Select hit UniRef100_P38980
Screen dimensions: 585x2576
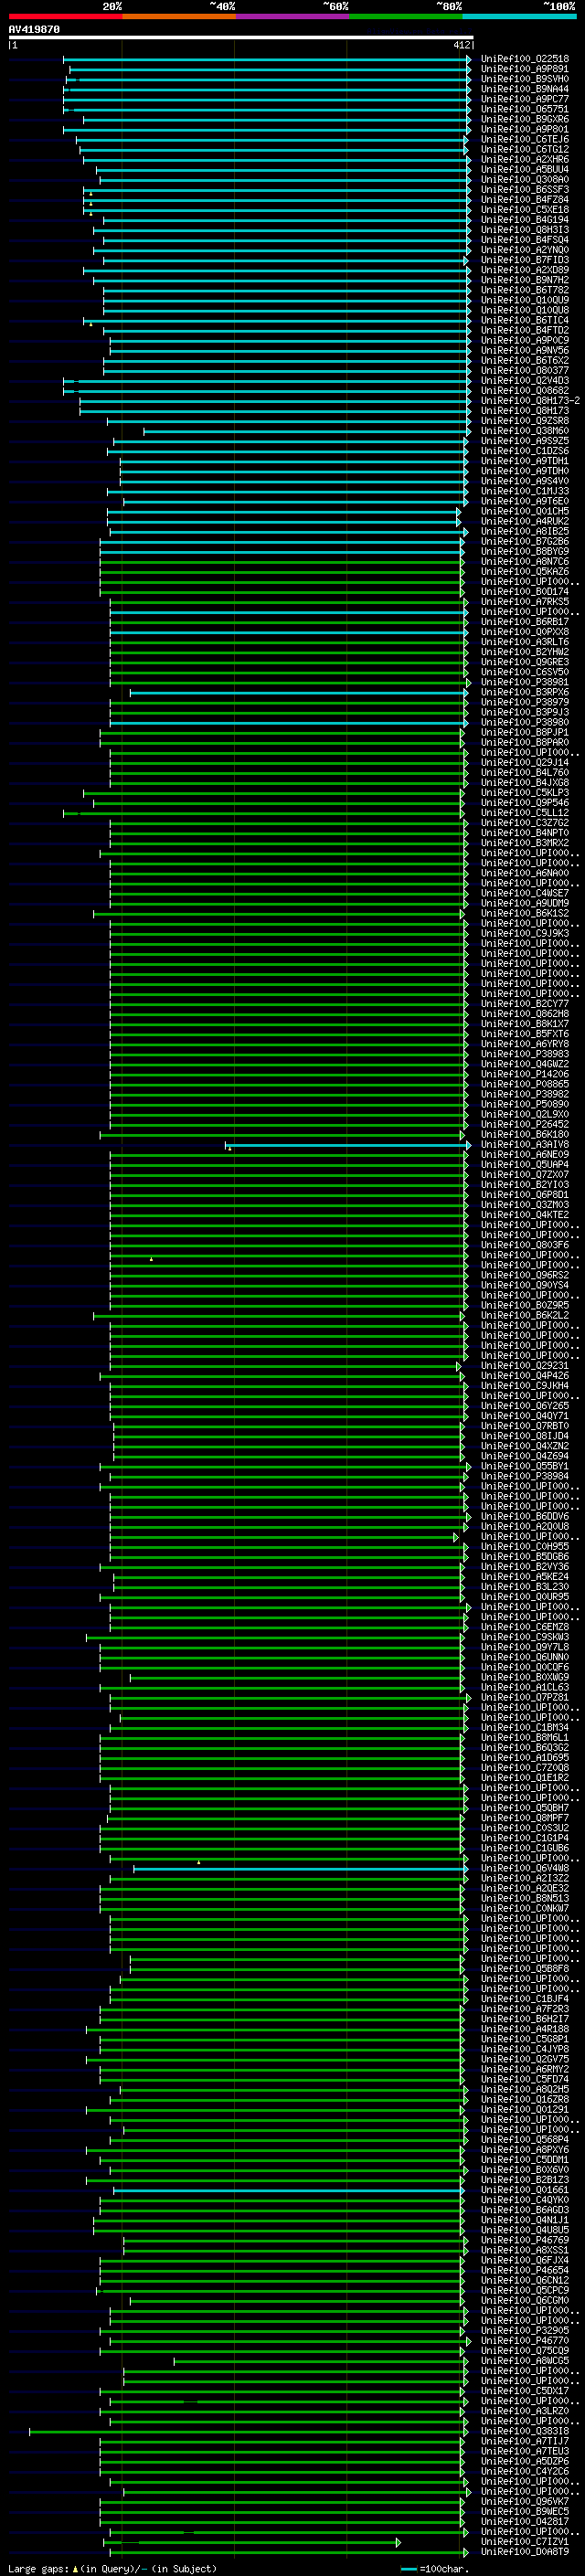(x=525, y=722)
